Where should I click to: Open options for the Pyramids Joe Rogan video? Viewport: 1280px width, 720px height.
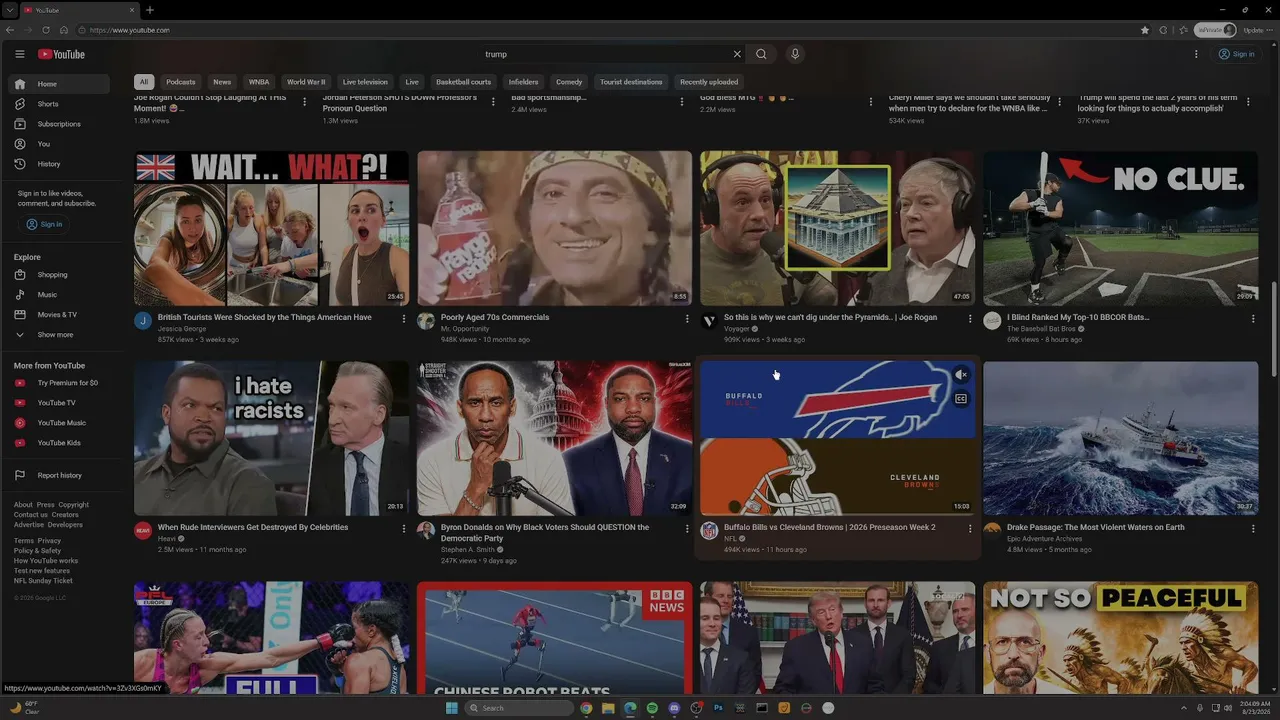(x=970, y=319)
